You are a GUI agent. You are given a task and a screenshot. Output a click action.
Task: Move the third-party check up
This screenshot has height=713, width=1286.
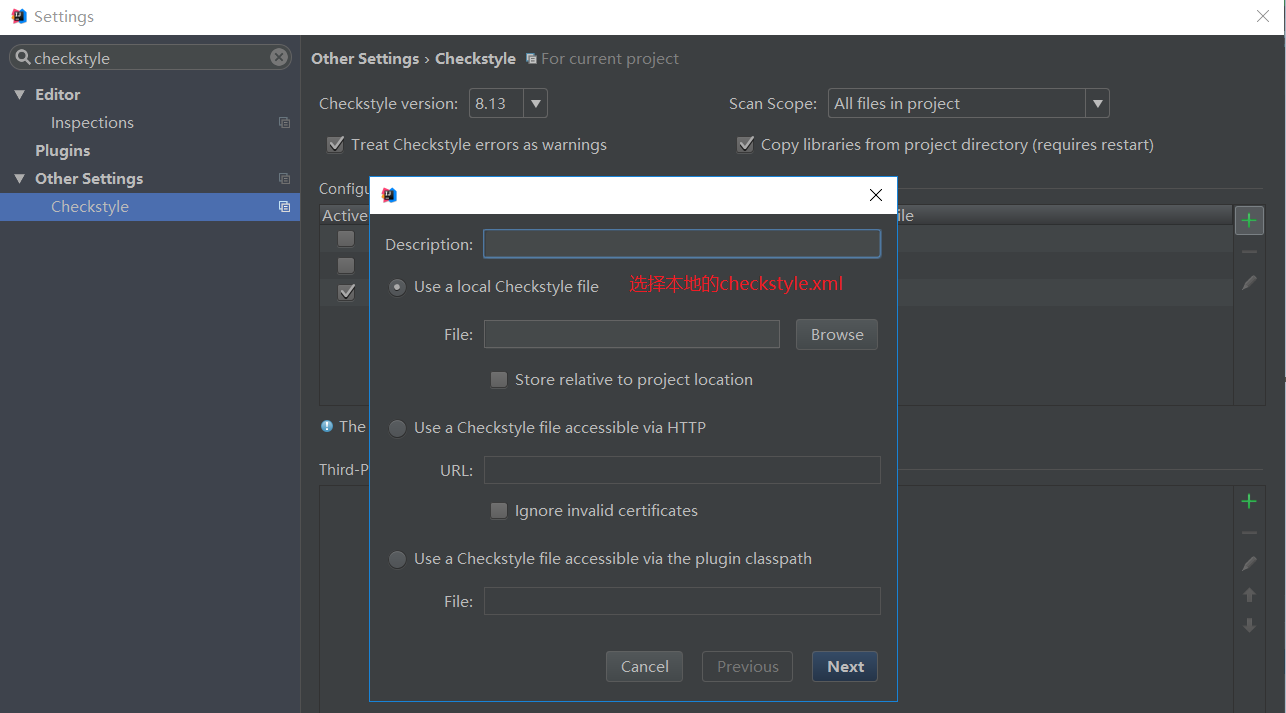pyautogui.click(x=1249, y=595)
